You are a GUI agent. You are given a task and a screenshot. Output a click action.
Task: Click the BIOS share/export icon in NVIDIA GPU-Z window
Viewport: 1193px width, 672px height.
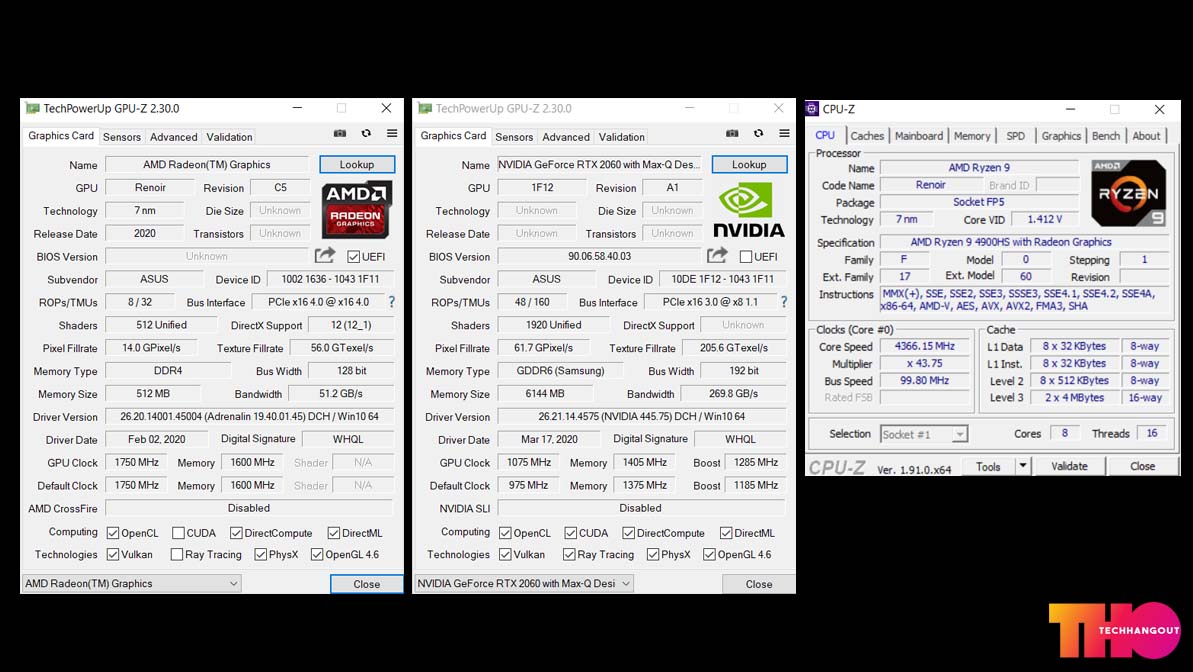pos(717,255)
